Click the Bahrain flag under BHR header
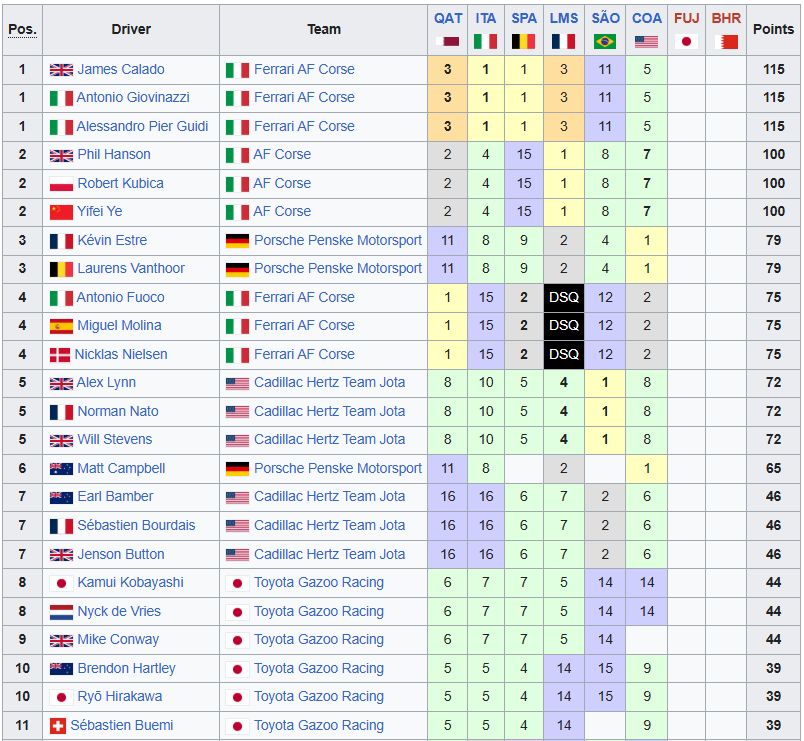The image size is (804, 741). [x=726, y=42]
